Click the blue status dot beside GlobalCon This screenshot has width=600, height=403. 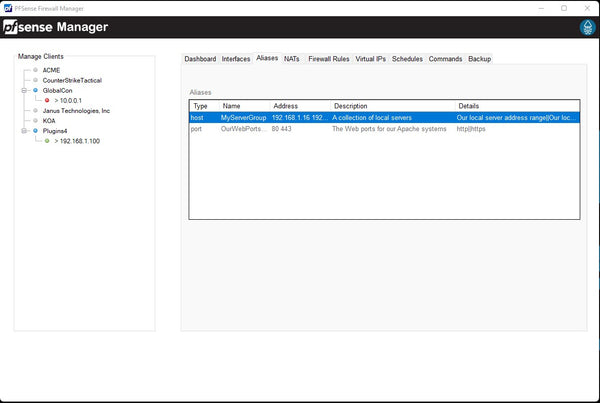pyautogui.click(x=35, y=90)
